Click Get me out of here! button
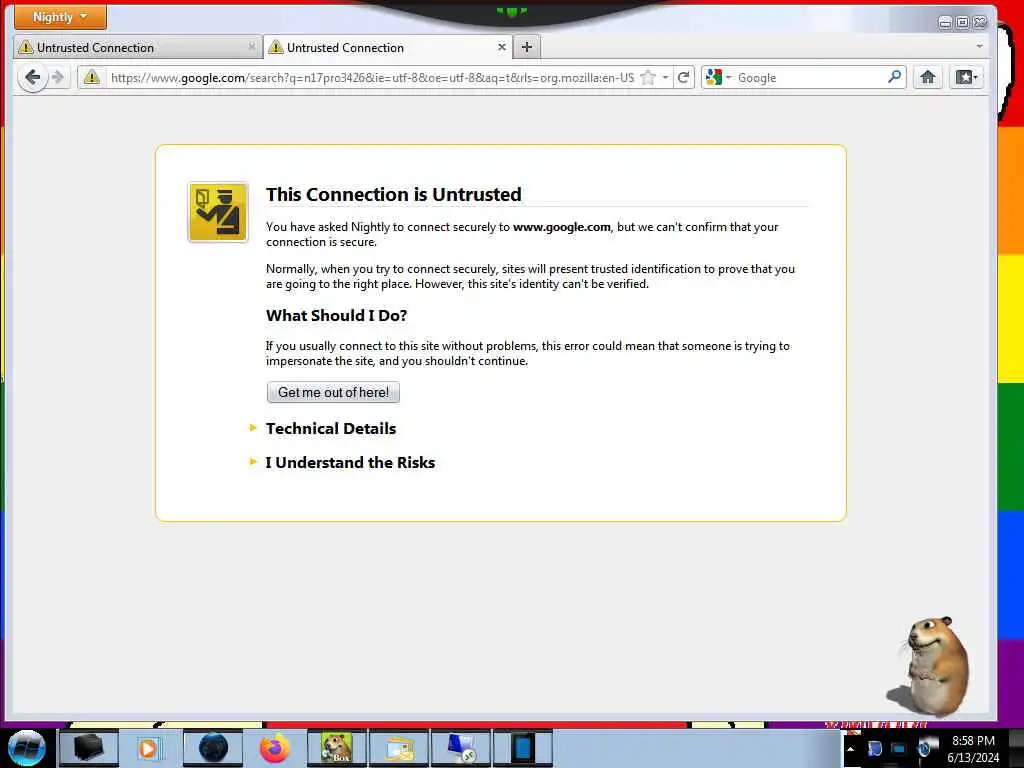The image size is (1024, 768). point(333,392)
